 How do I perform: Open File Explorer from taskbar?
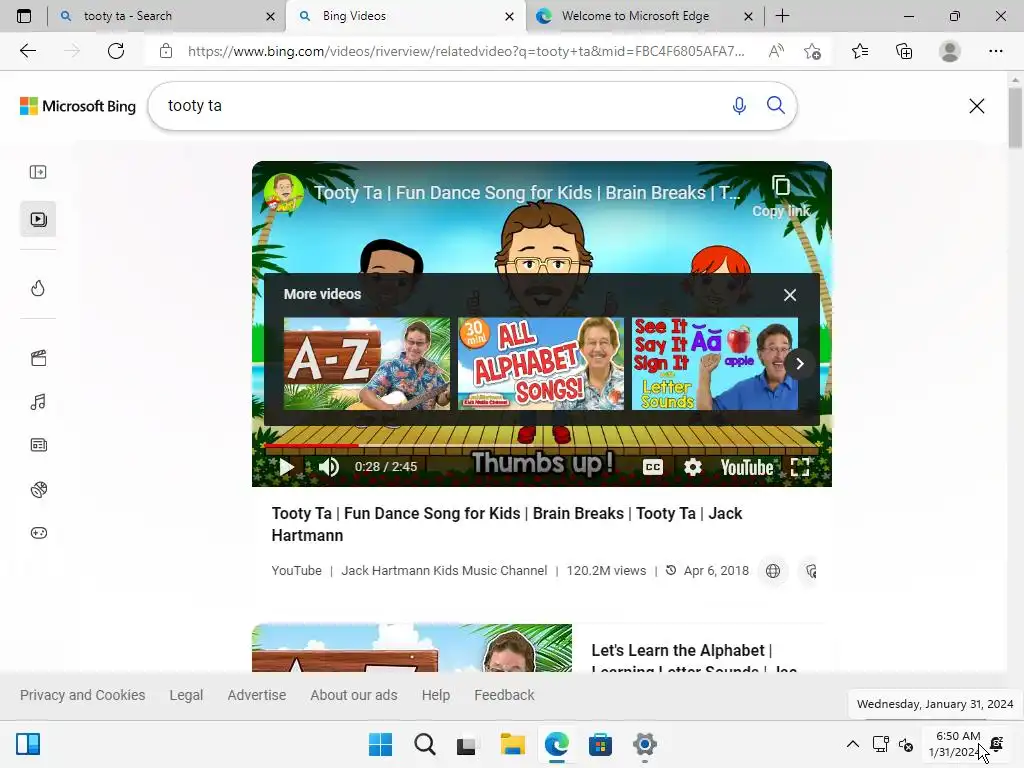tap(513, 744)
